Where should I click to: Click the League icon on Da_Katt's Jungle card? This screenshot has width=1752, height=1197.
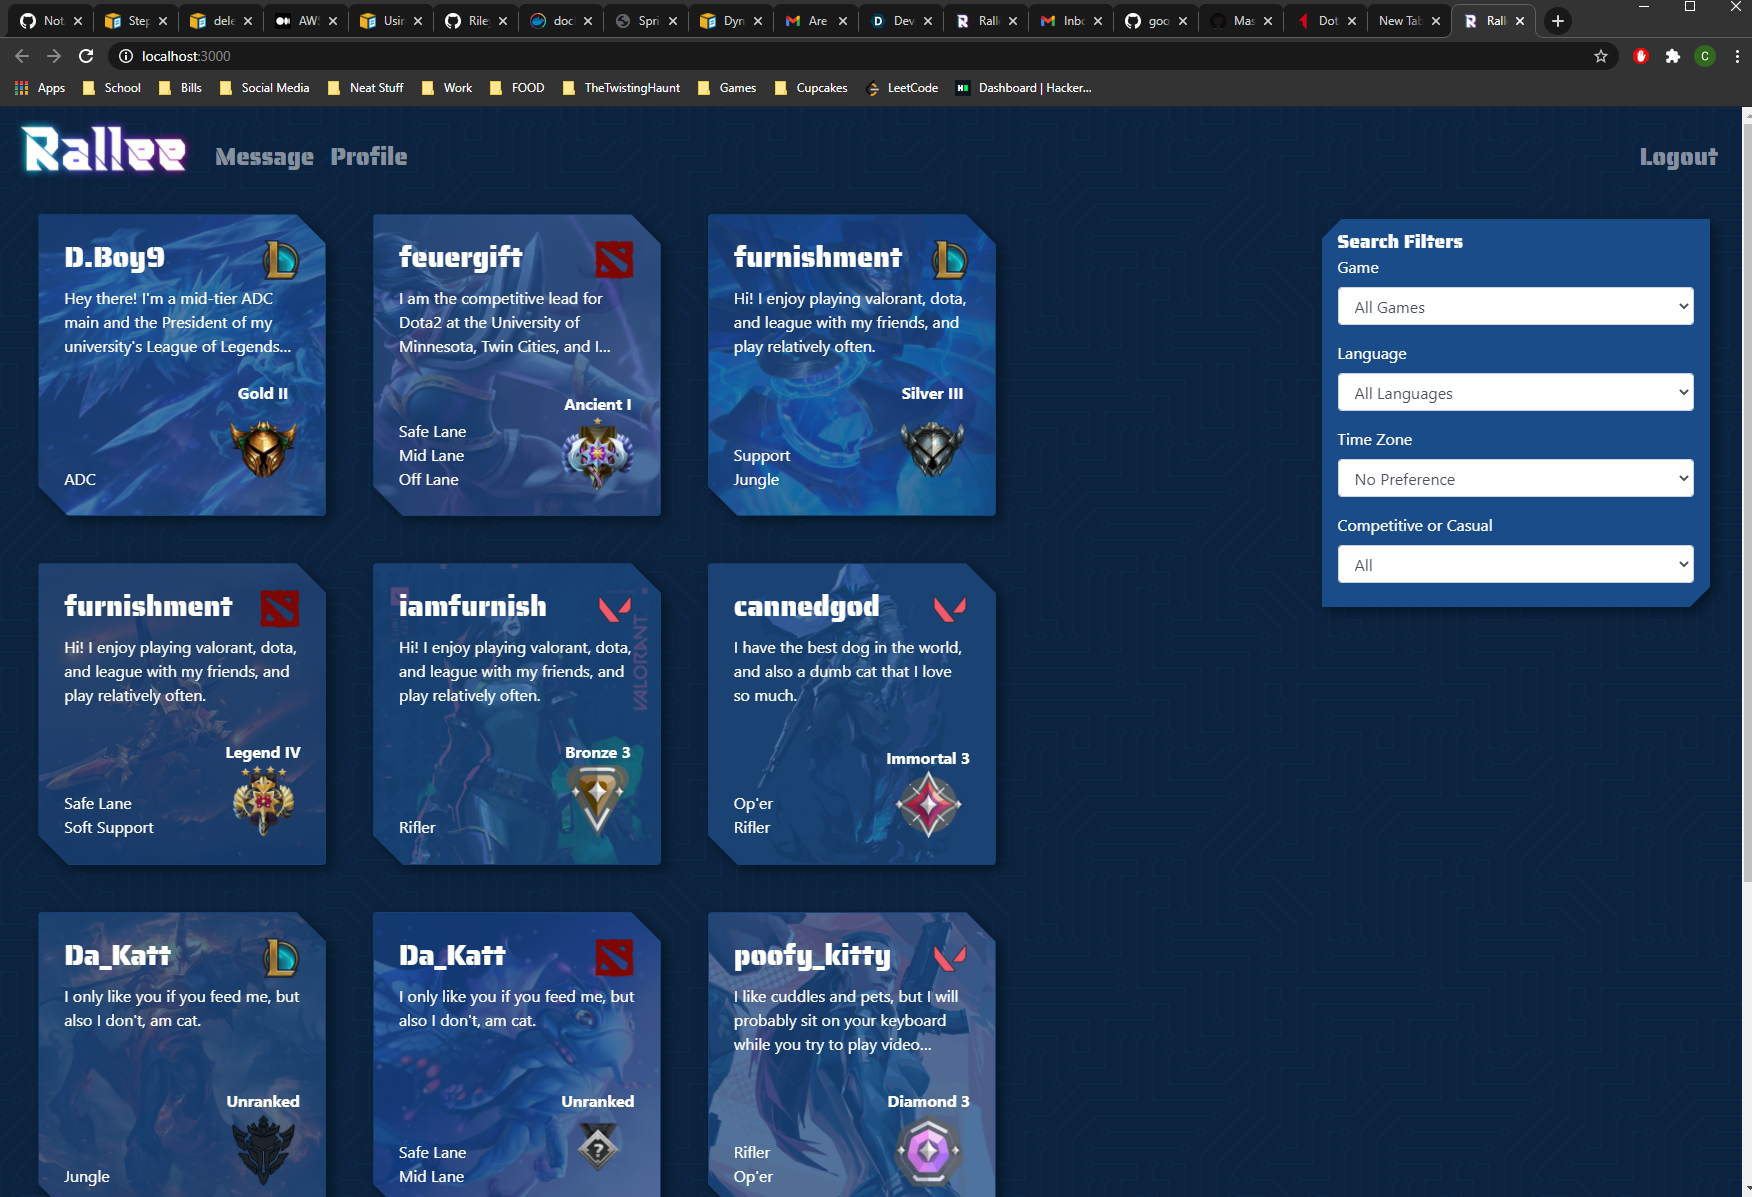[281, 958]
